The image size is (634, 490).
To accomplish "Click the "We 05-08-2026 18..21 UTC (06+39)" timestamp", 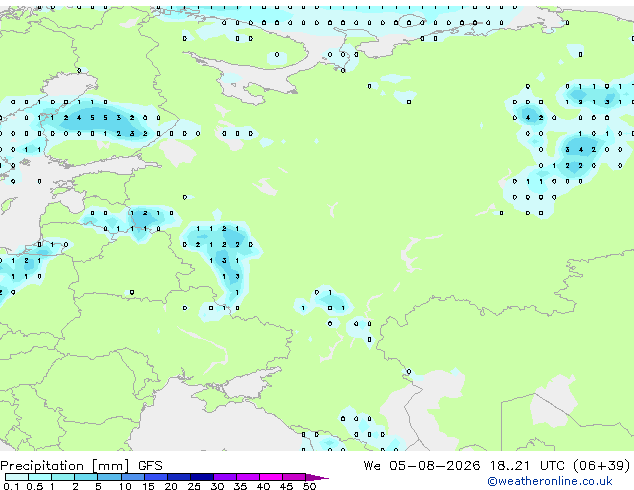I will coord(497,466).
